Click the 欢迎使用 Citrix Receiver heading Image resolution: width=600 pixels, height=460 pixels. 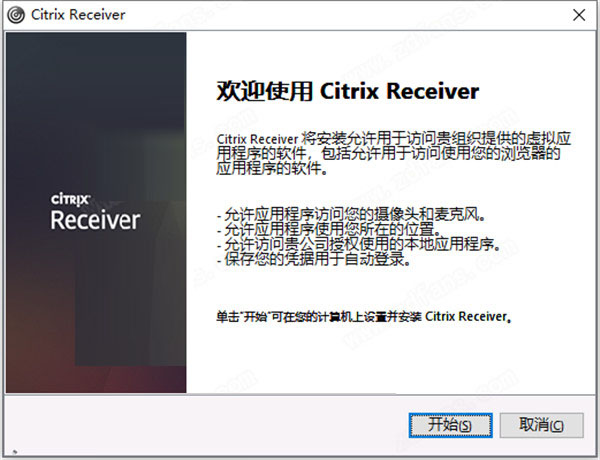347,91
